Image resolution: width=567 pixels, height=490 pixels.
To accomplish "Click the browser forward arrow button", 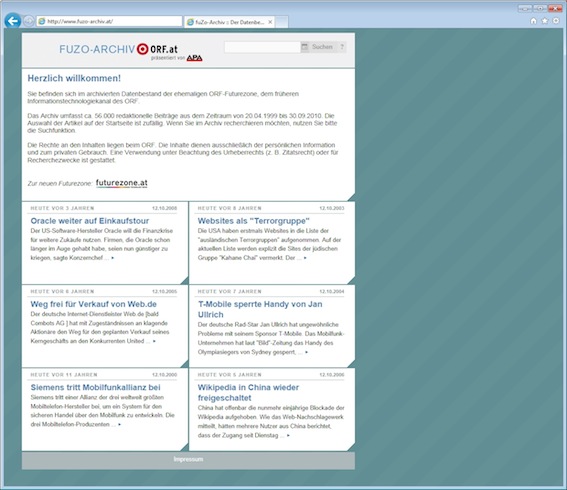I will 29,21.
